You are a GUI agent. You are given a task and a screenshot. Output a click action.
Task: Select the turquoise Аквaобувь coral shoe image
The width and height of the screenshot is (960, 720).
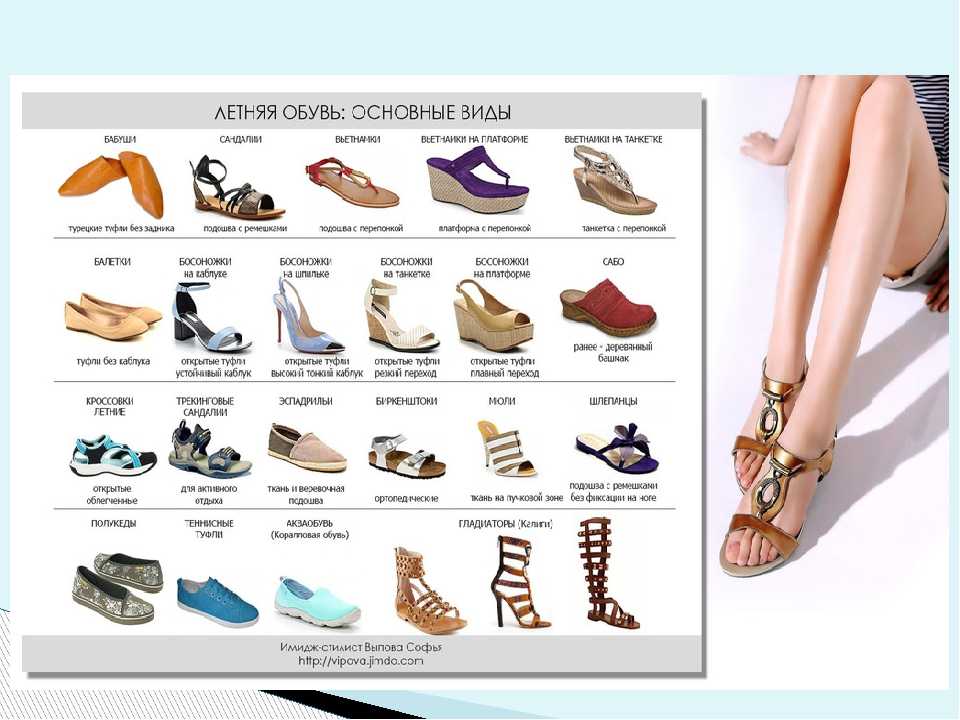(317, 601)
